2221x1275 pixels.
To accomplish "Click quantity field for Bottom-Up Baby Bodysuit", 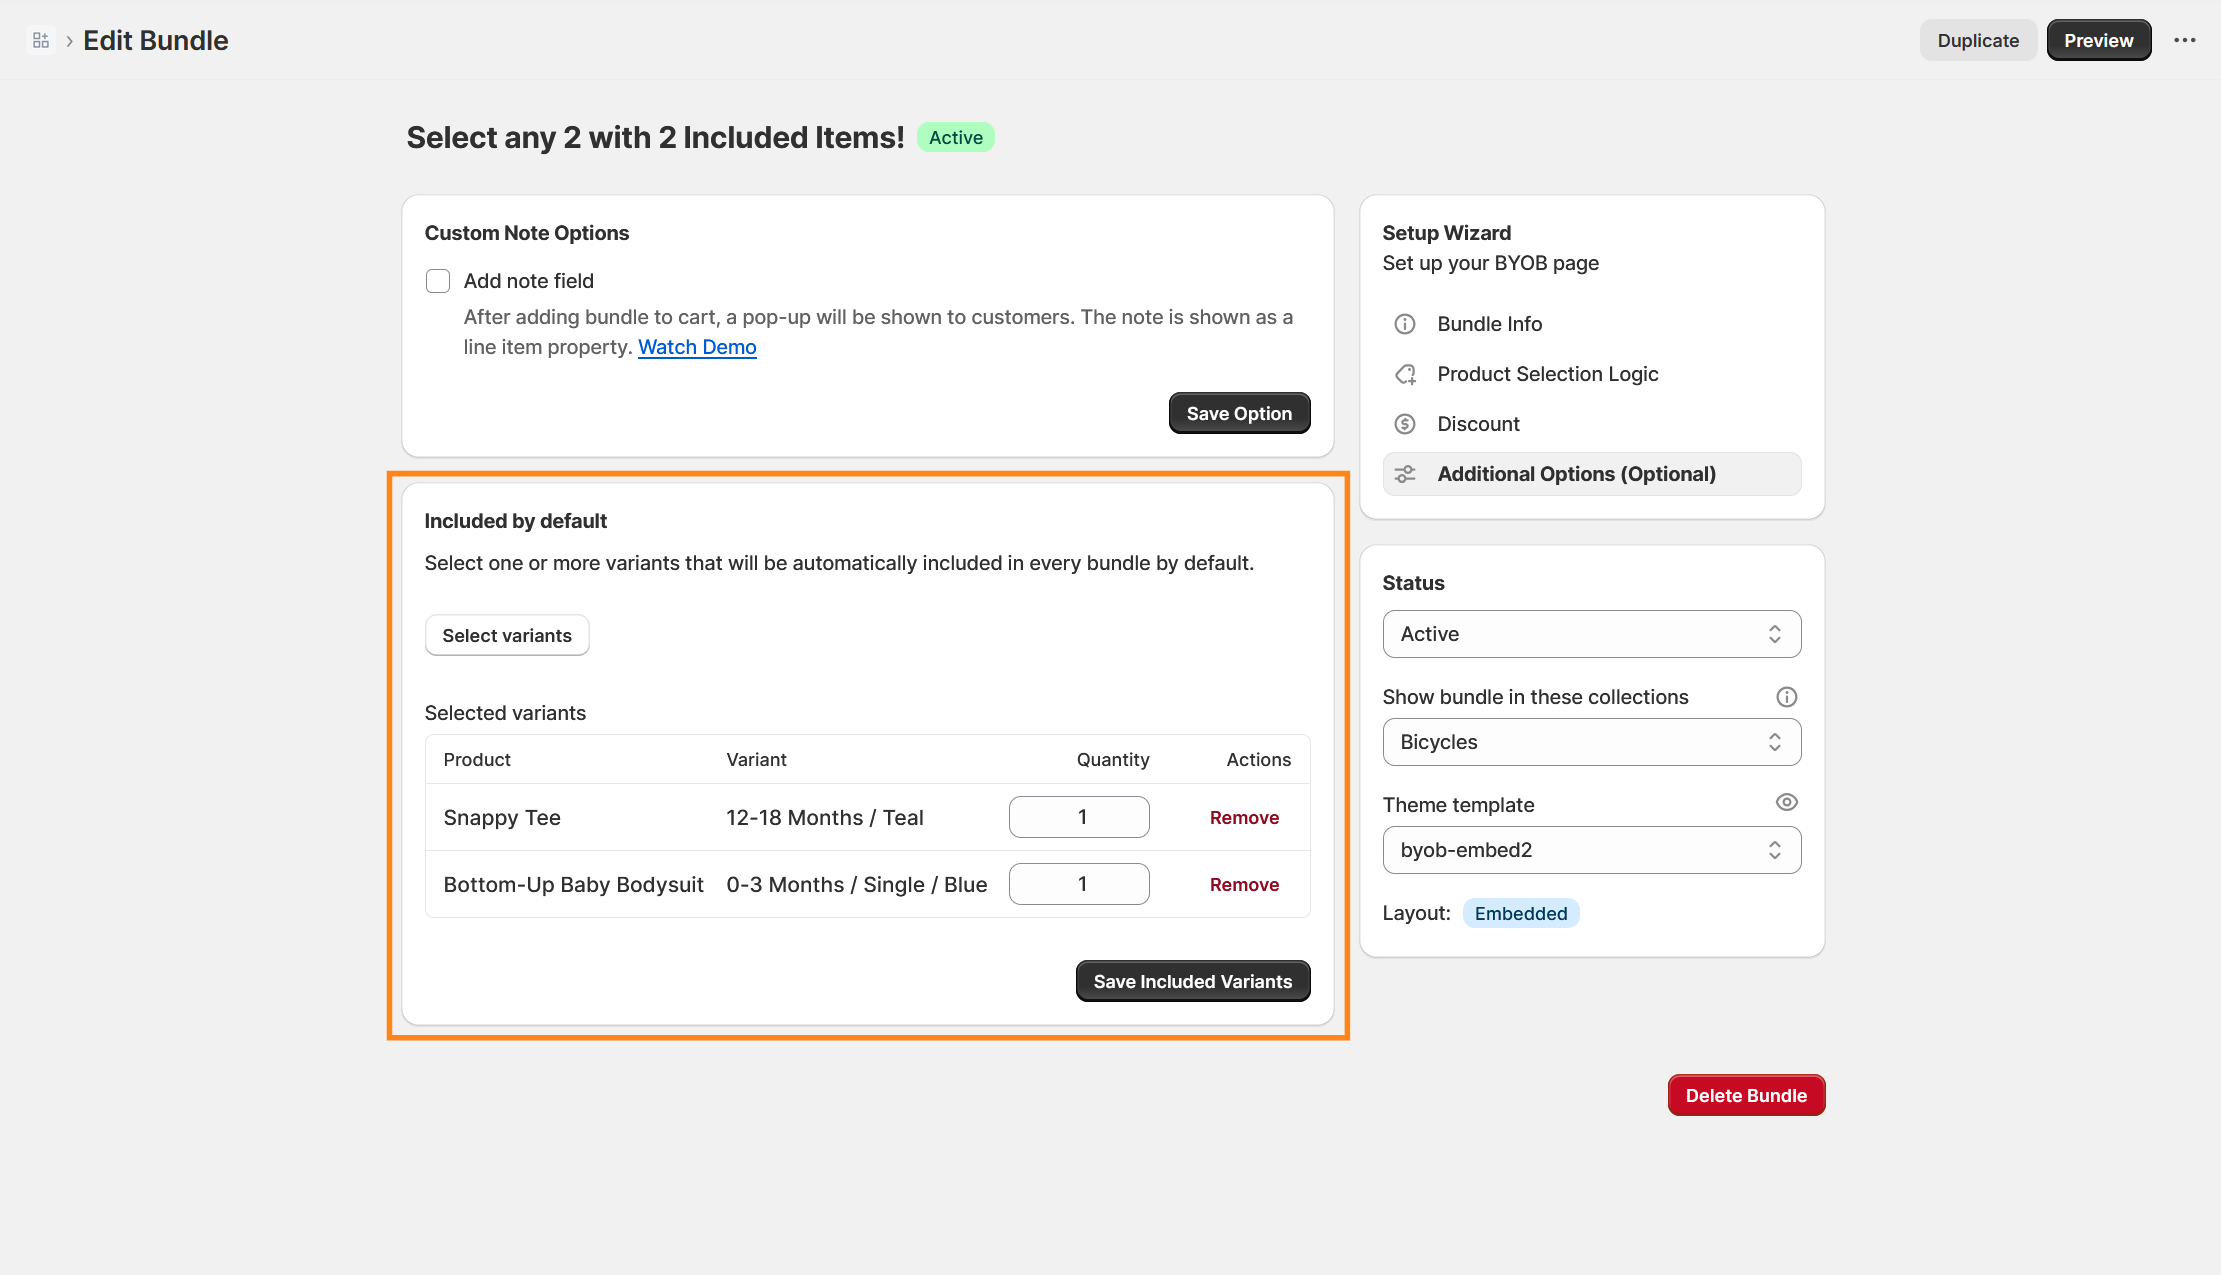I will [x=1079, y=884].
